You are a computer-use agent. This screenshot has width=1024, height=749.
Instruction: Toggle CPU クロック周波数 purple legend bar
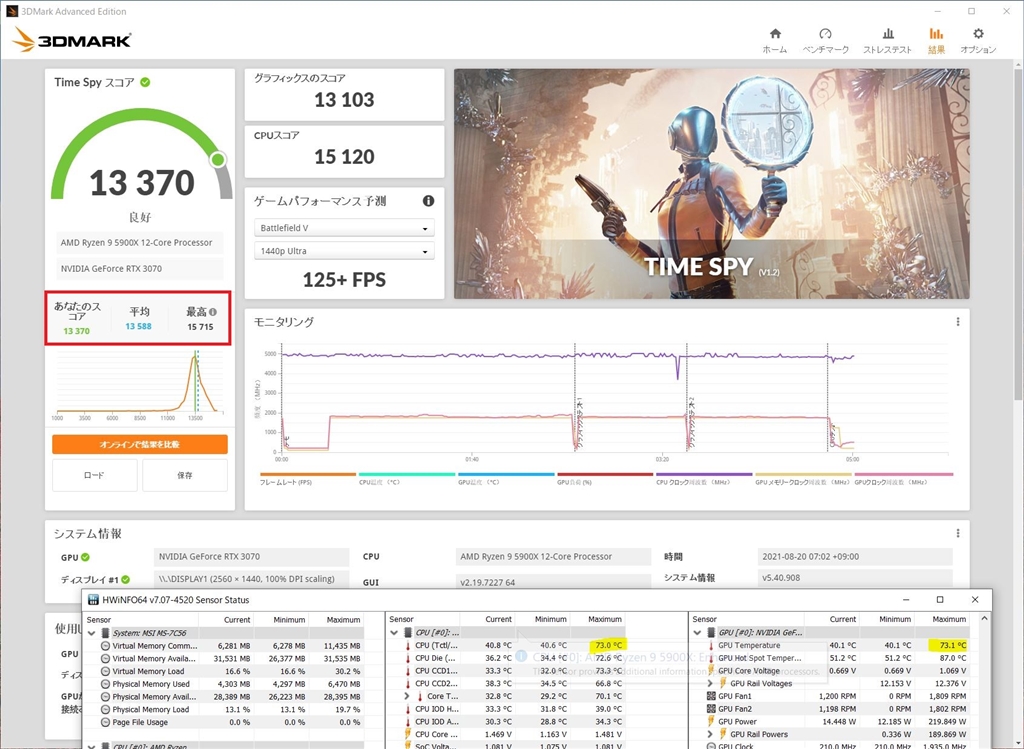click(x=704, y=475)
